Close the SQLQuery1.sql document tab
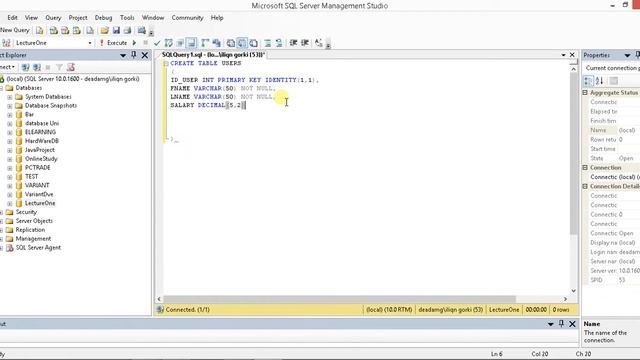Image resolution: width=640 pixels, height=360 pixels. click(572, 55)
